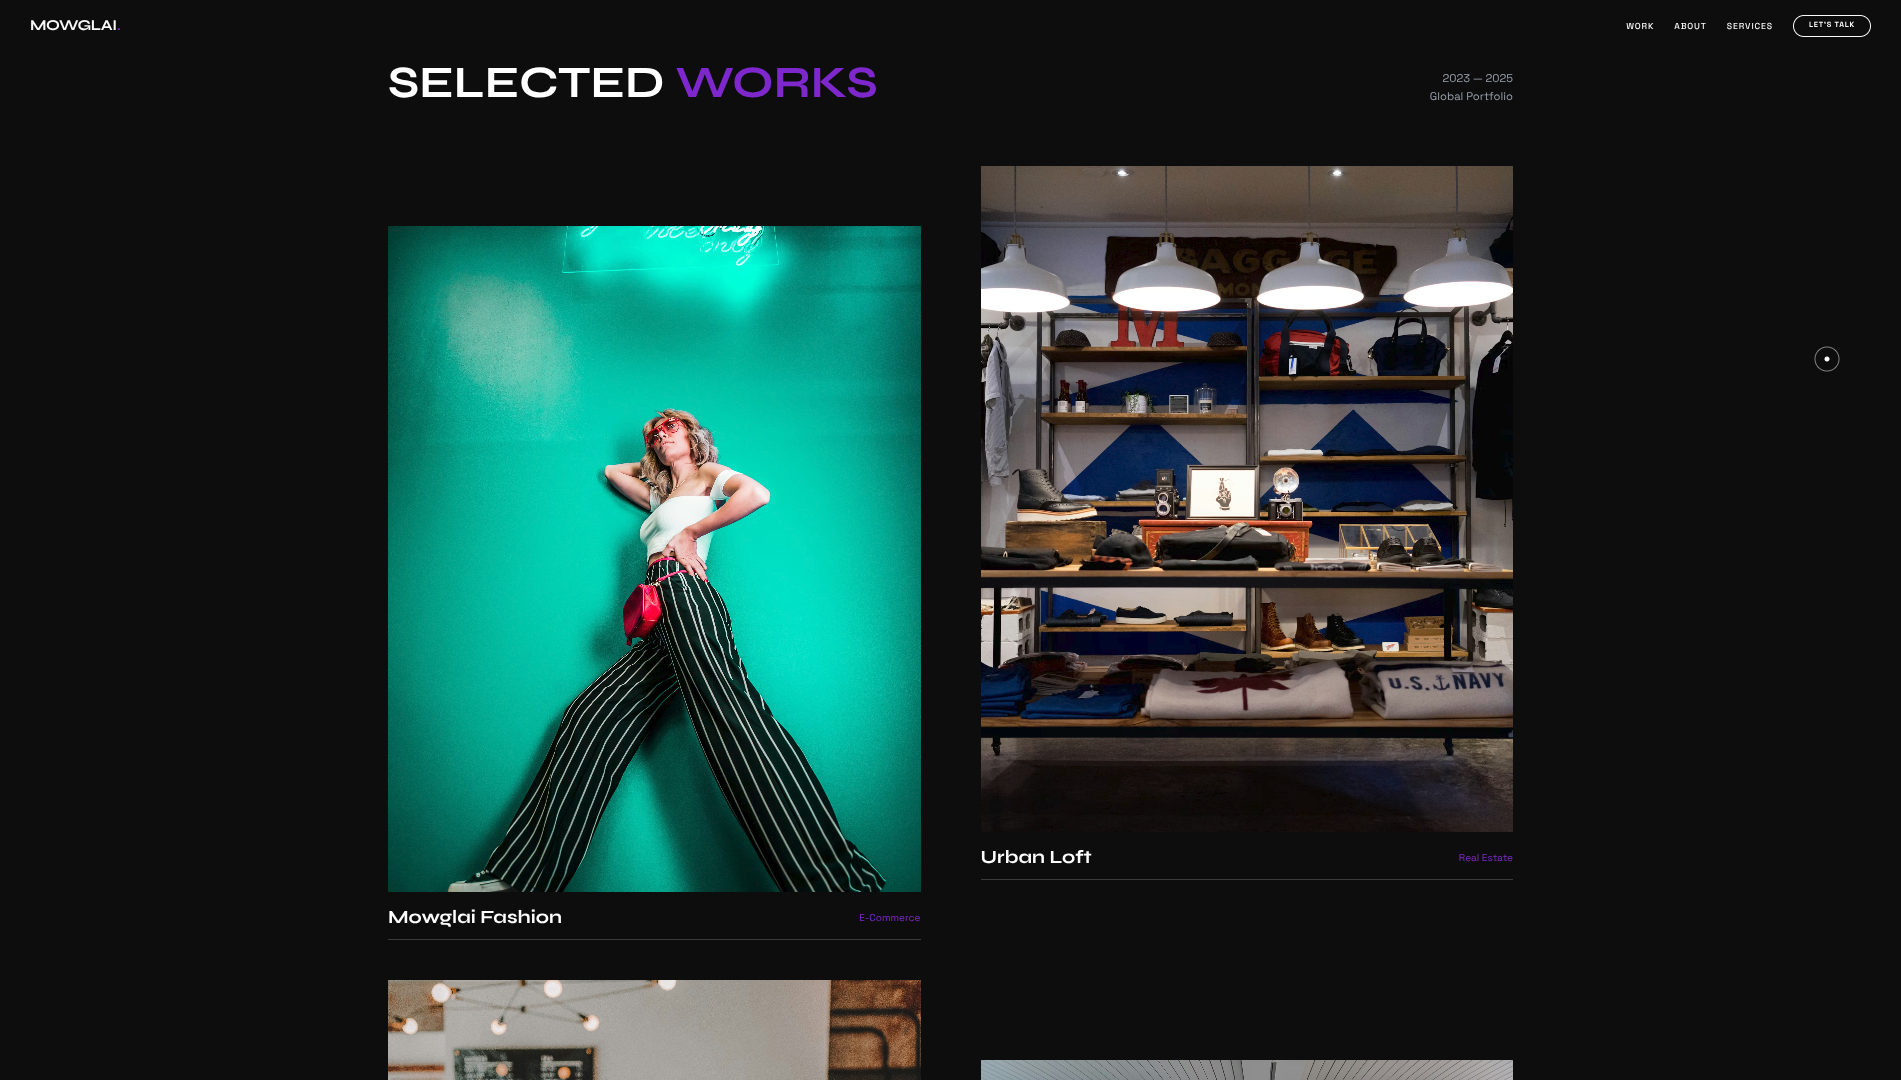Select the Global Portfolio label
The width and height of the screenshot is (1901, 1080).
(1470, 96)
